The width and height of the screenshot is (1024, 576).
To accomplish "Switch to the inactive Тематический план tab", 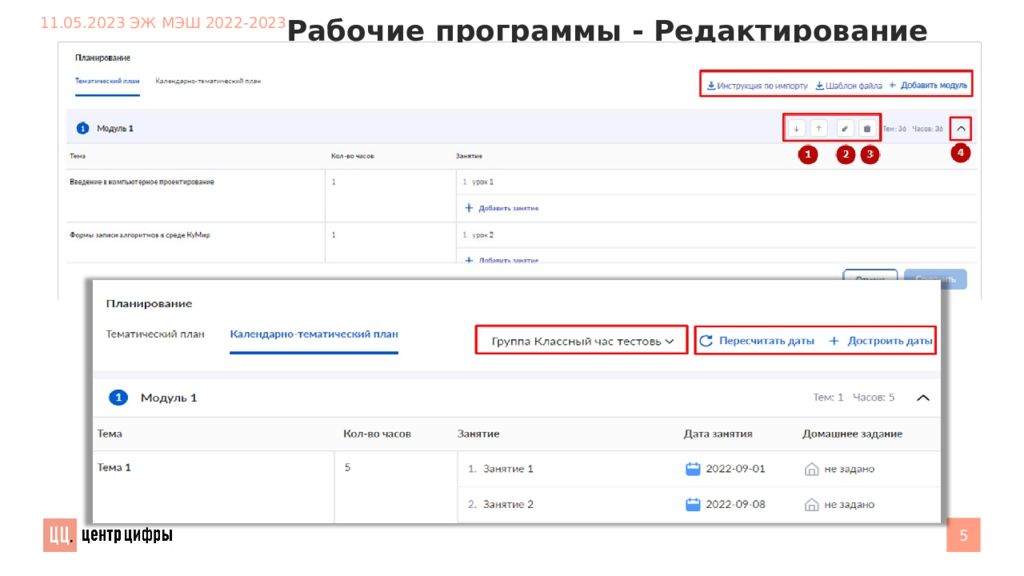I will pos(155,334).
